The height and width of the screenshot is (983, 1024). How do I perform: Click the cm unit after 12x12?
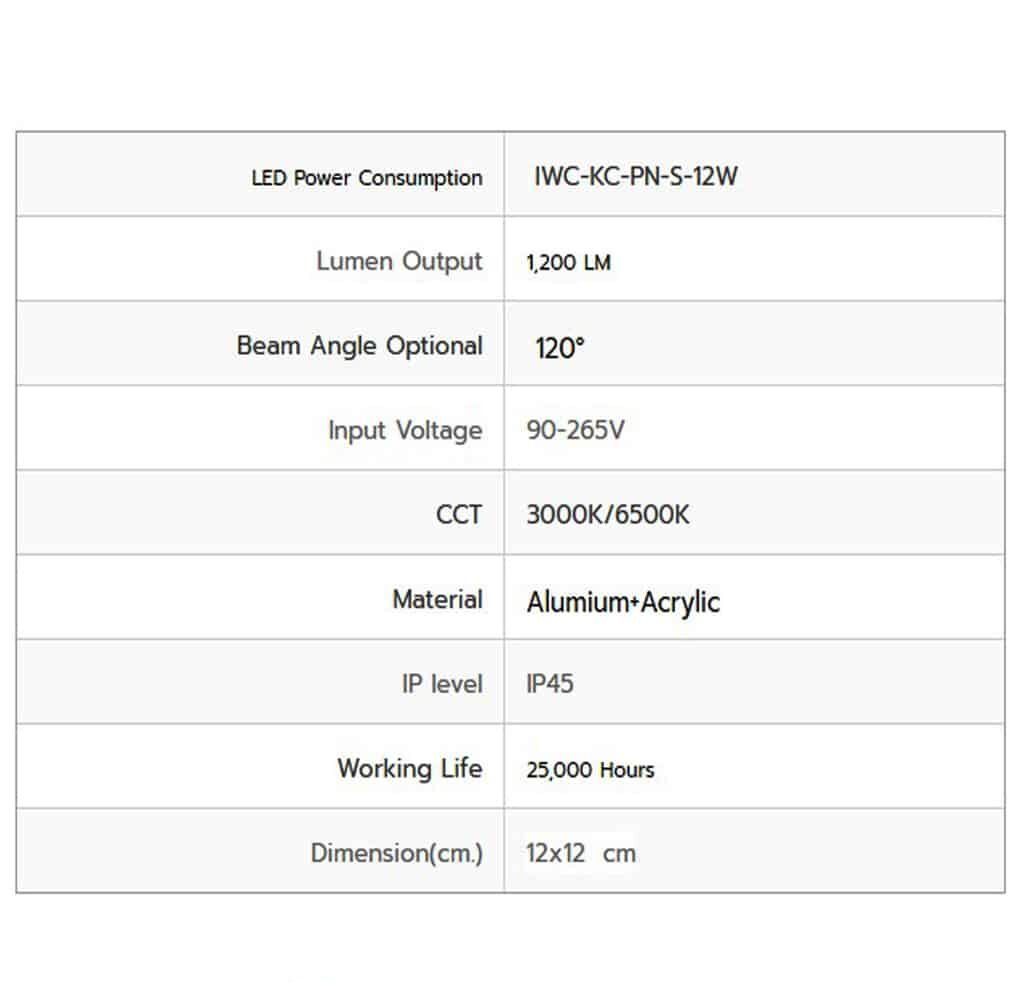[x=619, y=854]
